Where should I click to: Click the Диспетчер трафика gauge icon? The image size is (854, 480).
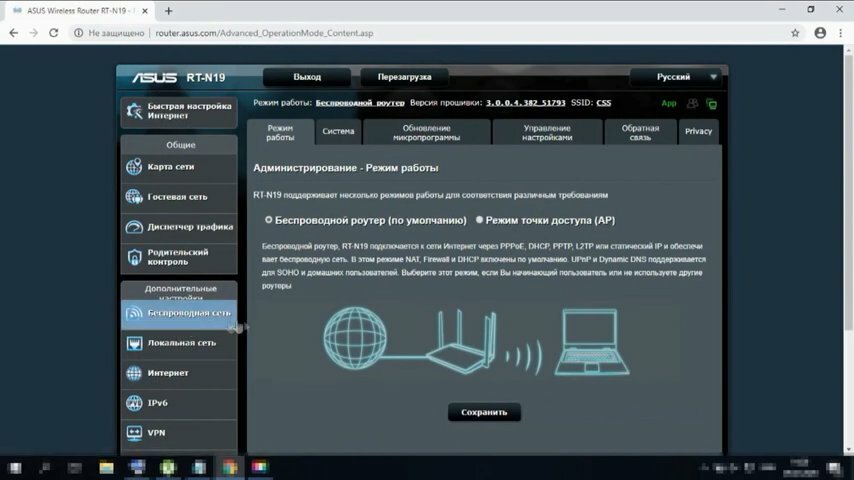[x=134, y=227]
